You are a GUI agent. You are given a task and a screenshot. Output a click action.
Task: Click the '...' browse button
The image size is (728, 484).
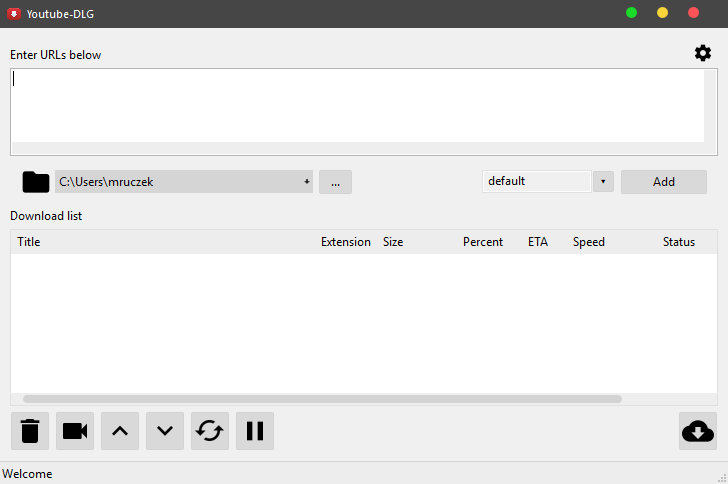coord(335,182)
